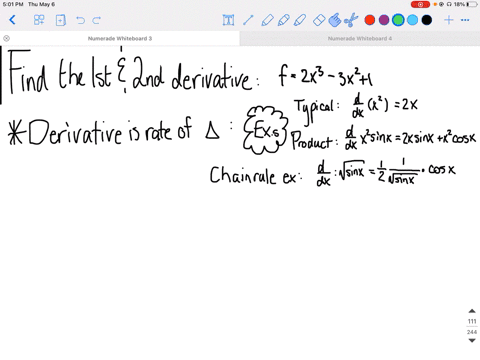480x360 pixels.
Task: Open the plus add-content menu
Action: point(449,20)
